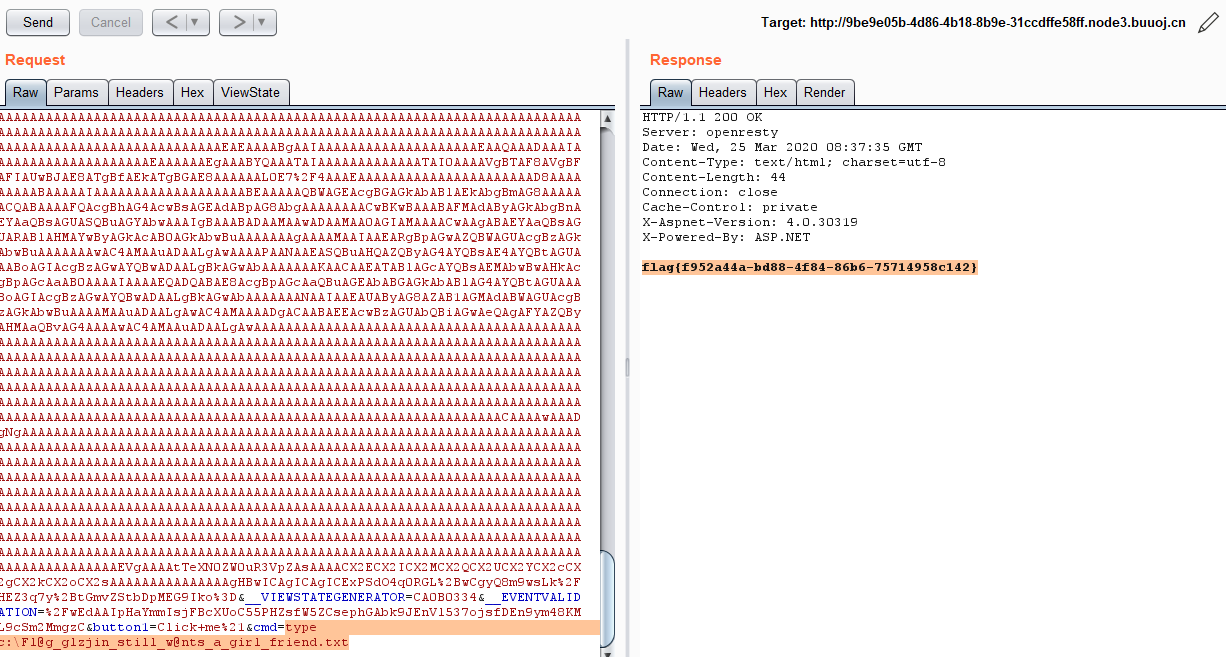Show the Request Hex tab
1226x657 pixels.
[x=192, y=92]
